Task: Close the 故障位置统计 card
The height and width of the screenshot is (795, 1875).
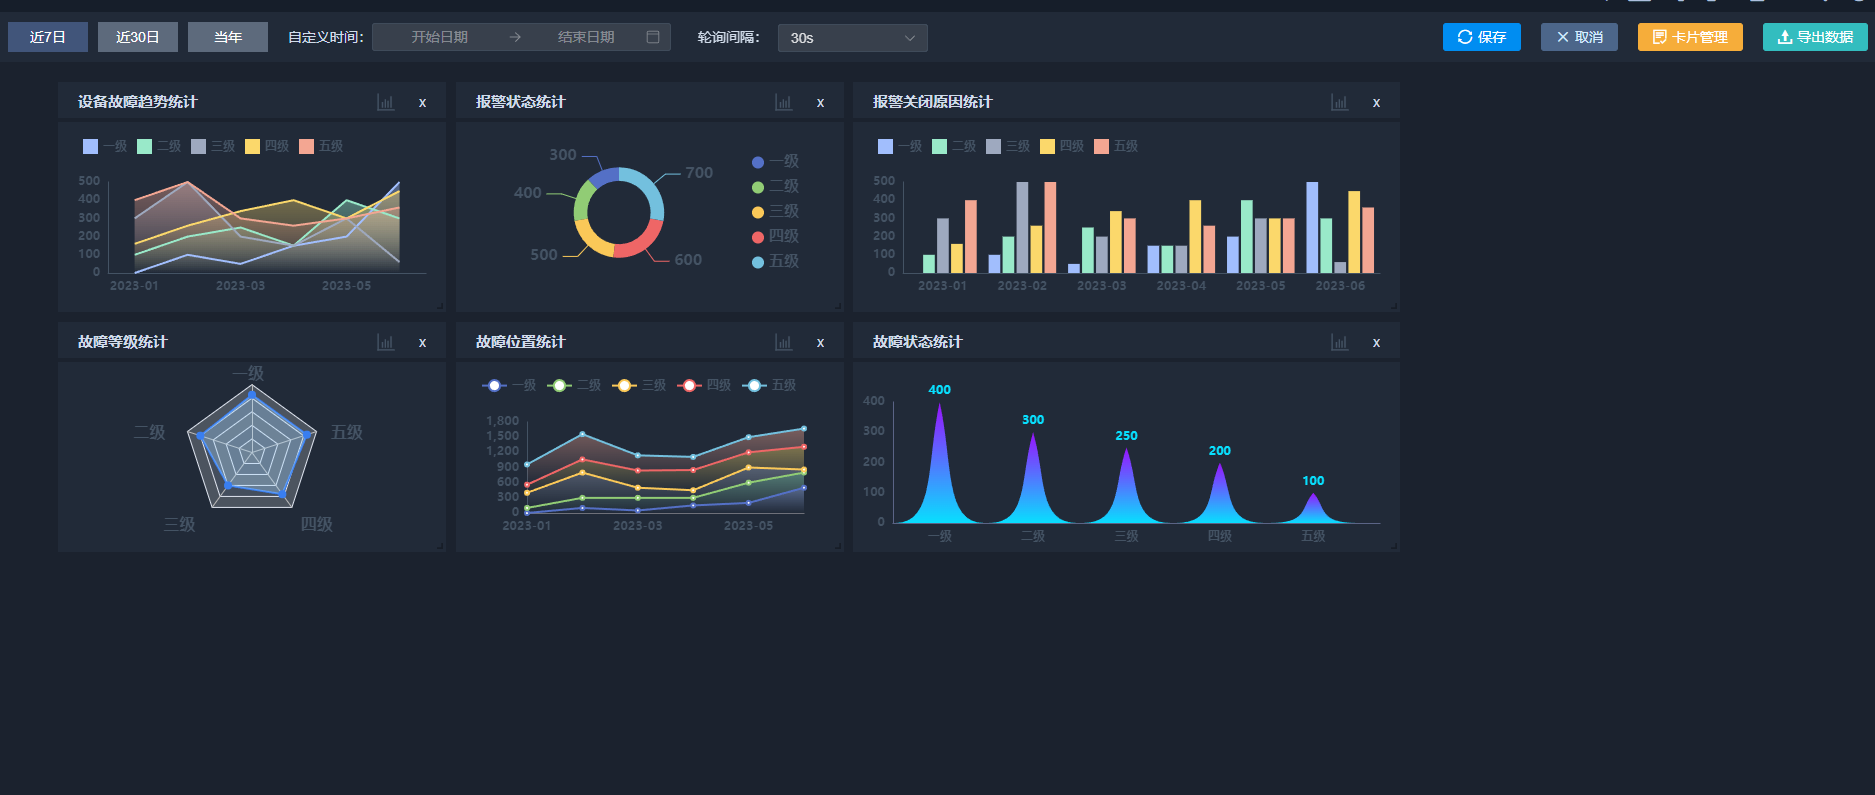Action: [x=820, y=342]
